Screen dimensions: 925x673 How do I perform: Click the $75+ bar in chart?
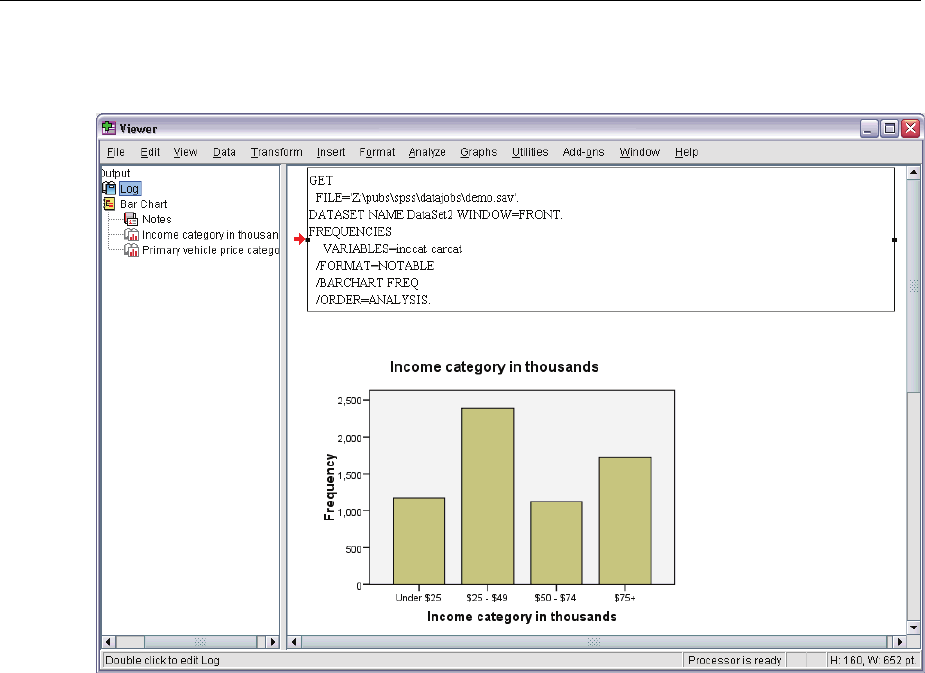[625, 521]
